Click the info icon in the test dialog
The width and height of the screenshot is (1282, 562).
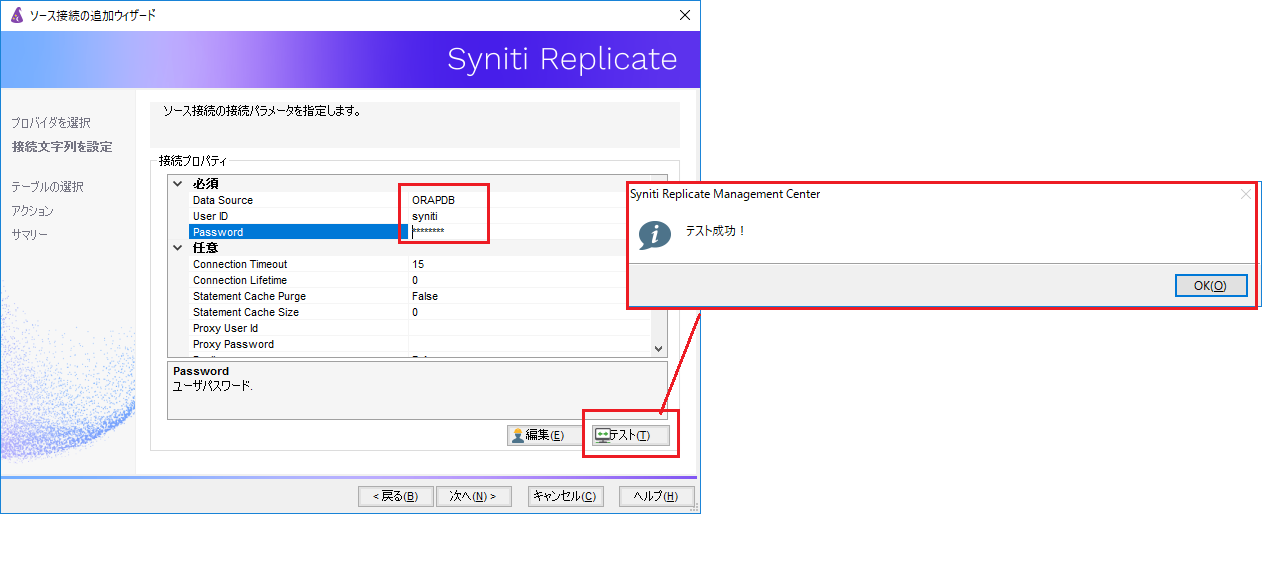654,235
